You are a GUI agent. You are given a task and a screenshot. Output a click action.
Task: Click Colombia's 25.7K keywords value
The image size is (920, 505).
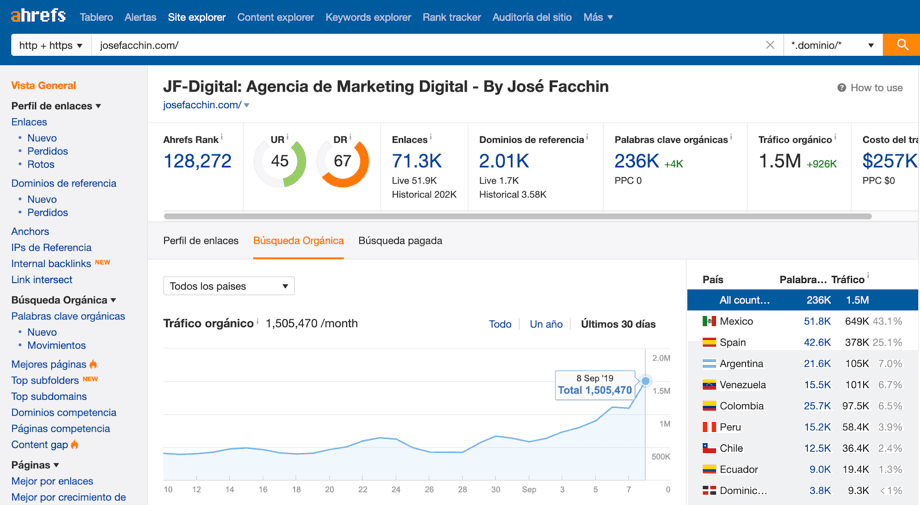tap(817, 406)
